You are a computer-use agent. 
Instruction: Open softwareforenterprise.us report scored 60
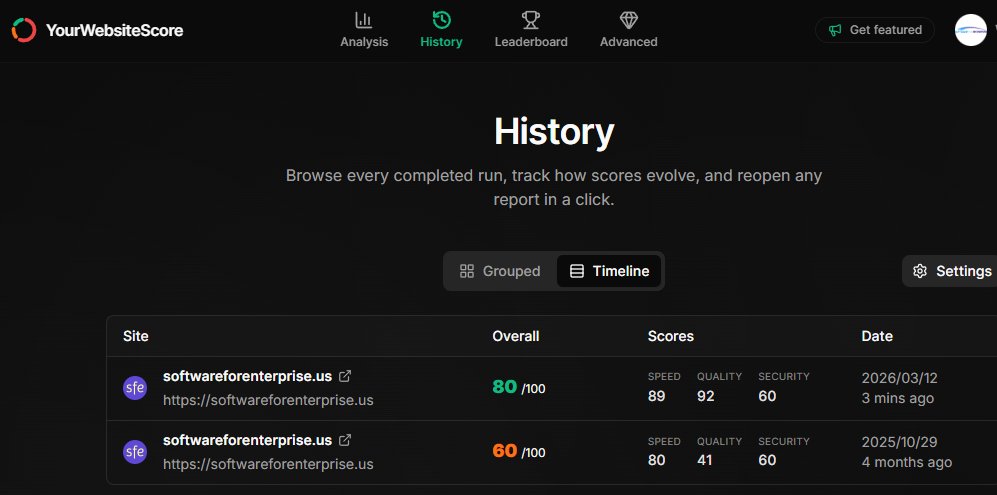tap(247, 440)
